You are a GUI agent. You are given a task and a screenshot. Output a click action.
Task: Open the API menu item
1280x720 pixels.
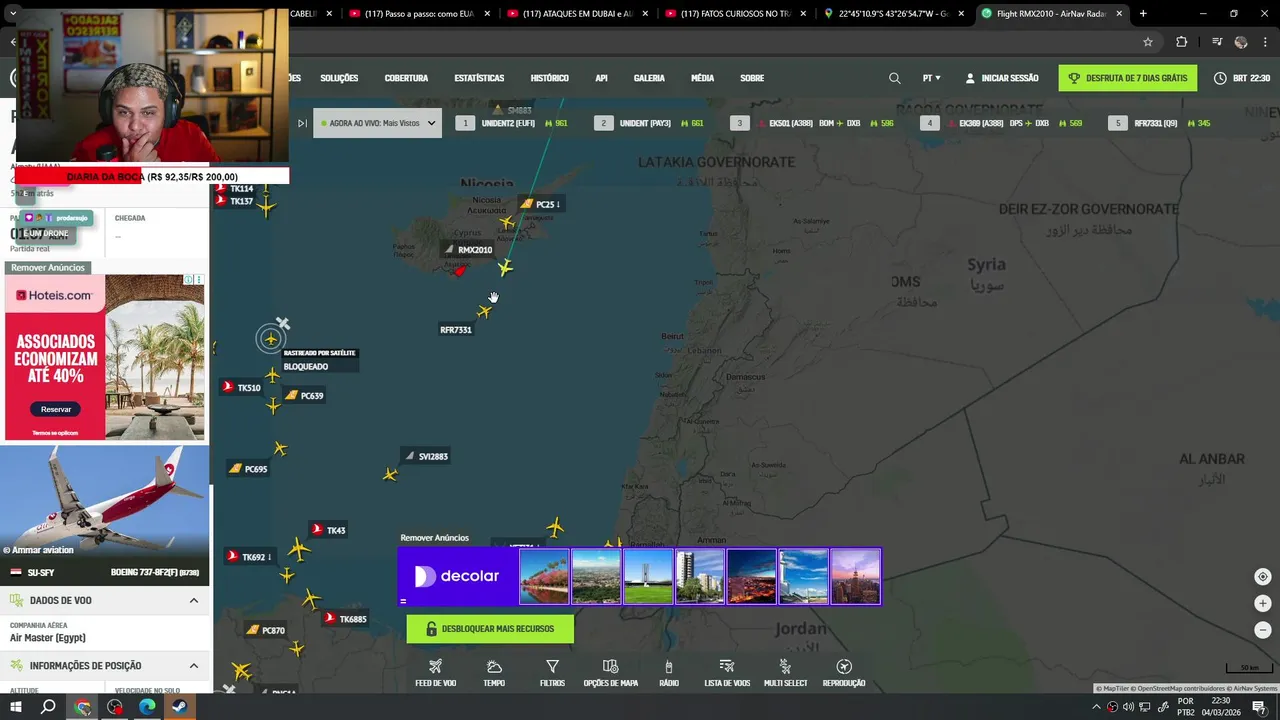(x=601, y=78)
